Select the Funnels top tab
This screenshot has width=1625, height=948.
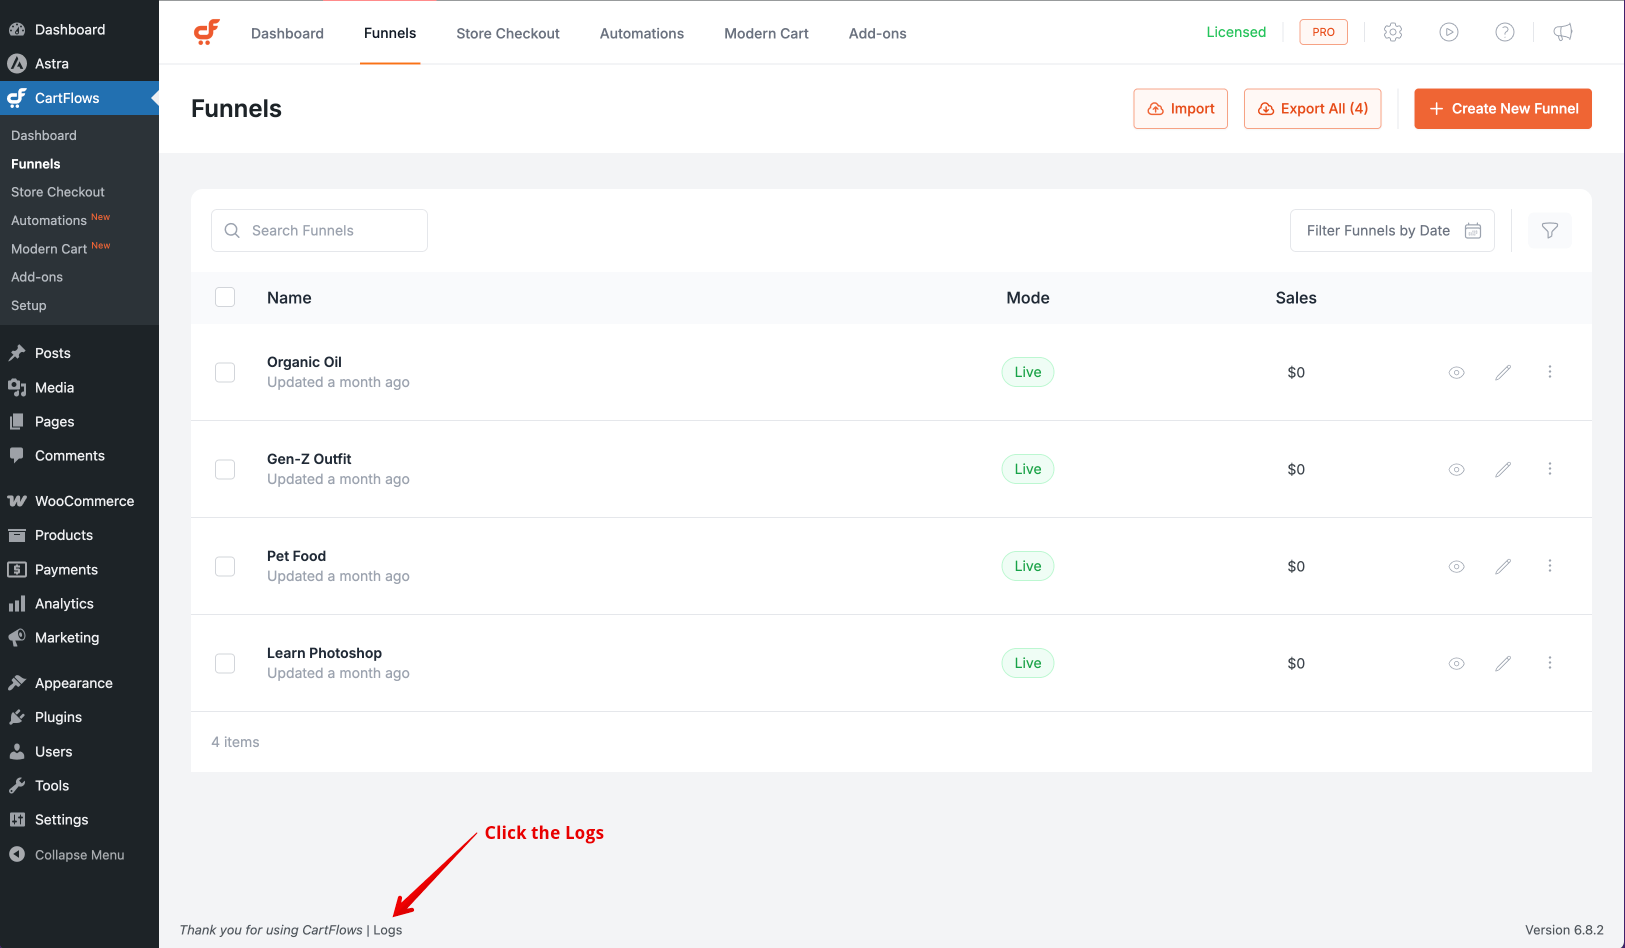[x=390, y=33]
